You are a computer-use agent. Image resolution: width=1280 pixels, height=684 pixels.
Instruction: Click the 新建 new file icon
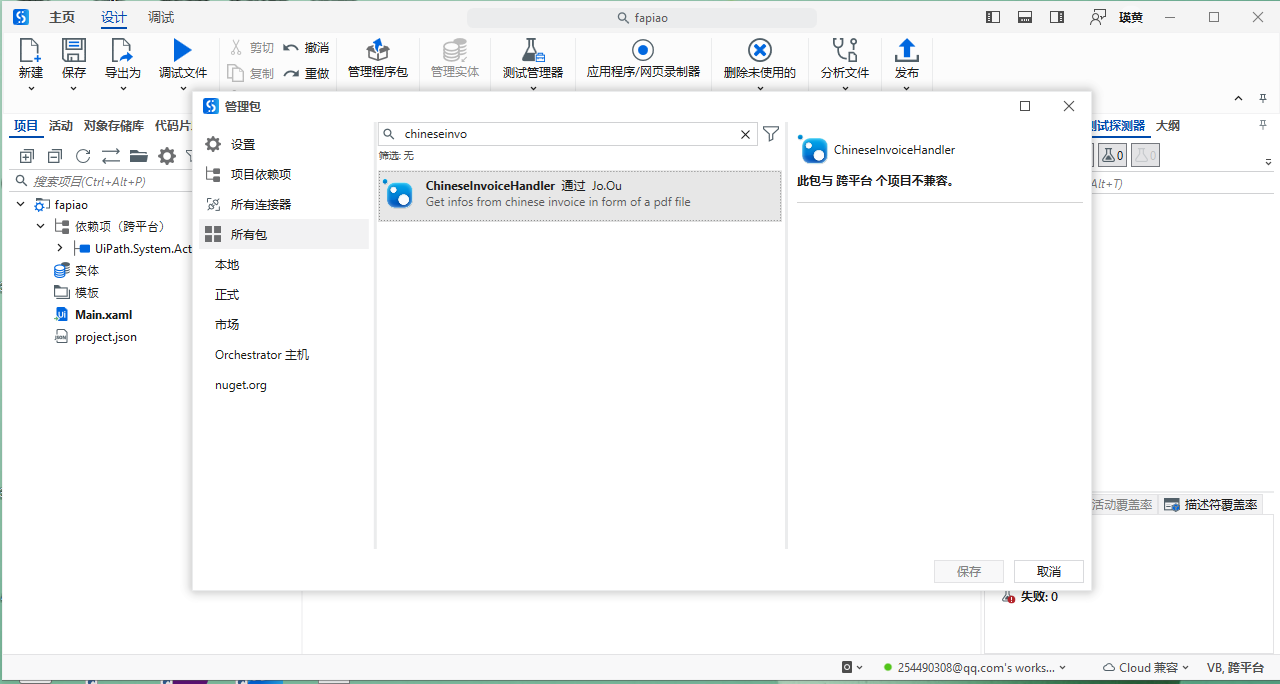pos(31,50)
